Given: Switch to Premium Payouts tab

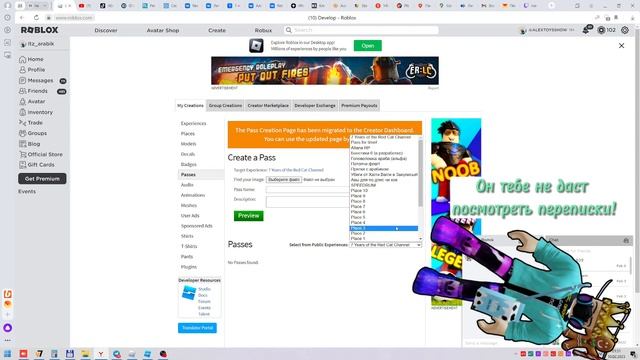Looking at the screenshot, I should 359,105.
